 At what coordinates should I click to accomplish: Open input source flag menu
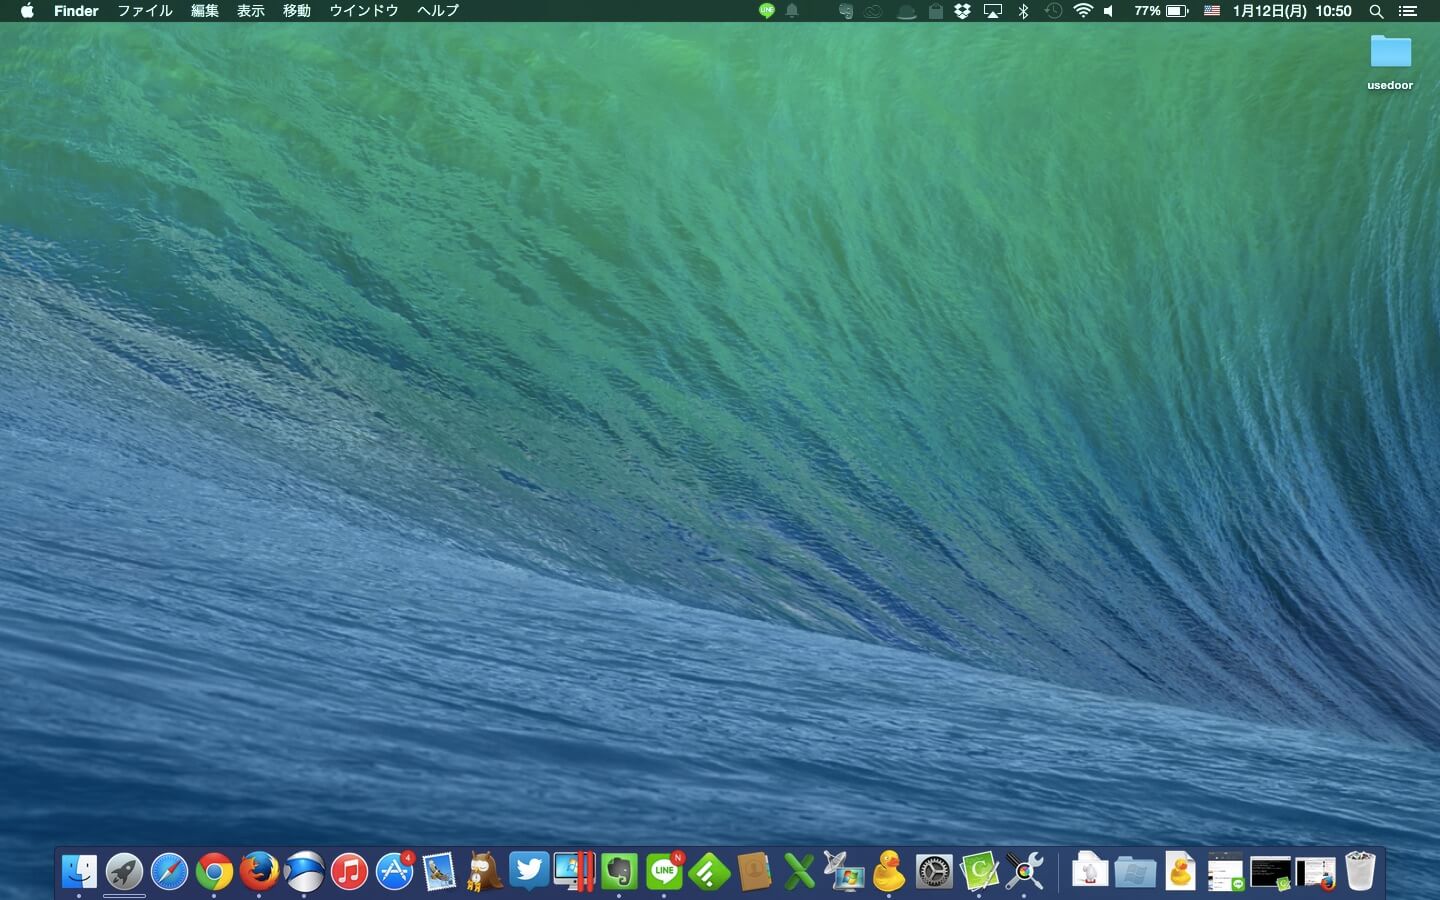point(1212,11)
